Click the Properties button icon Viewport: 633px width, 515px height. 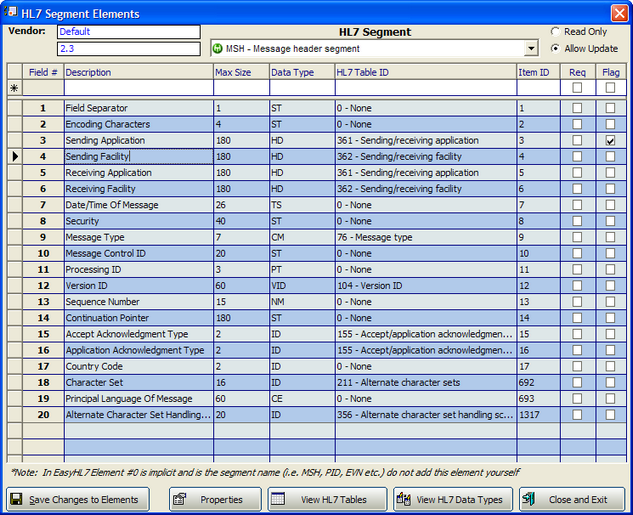(x=179, y=499)
